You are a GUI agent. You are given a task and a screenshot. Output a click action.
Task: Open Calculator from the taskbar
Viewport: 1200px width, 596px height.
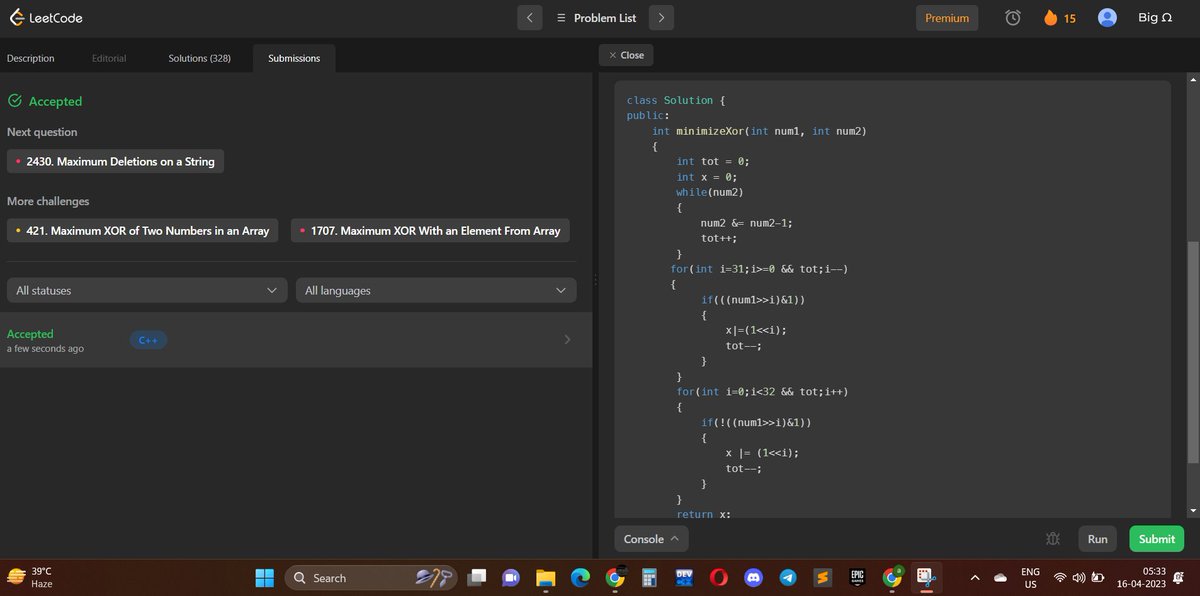pyautogui.click(x=649, y=577)
